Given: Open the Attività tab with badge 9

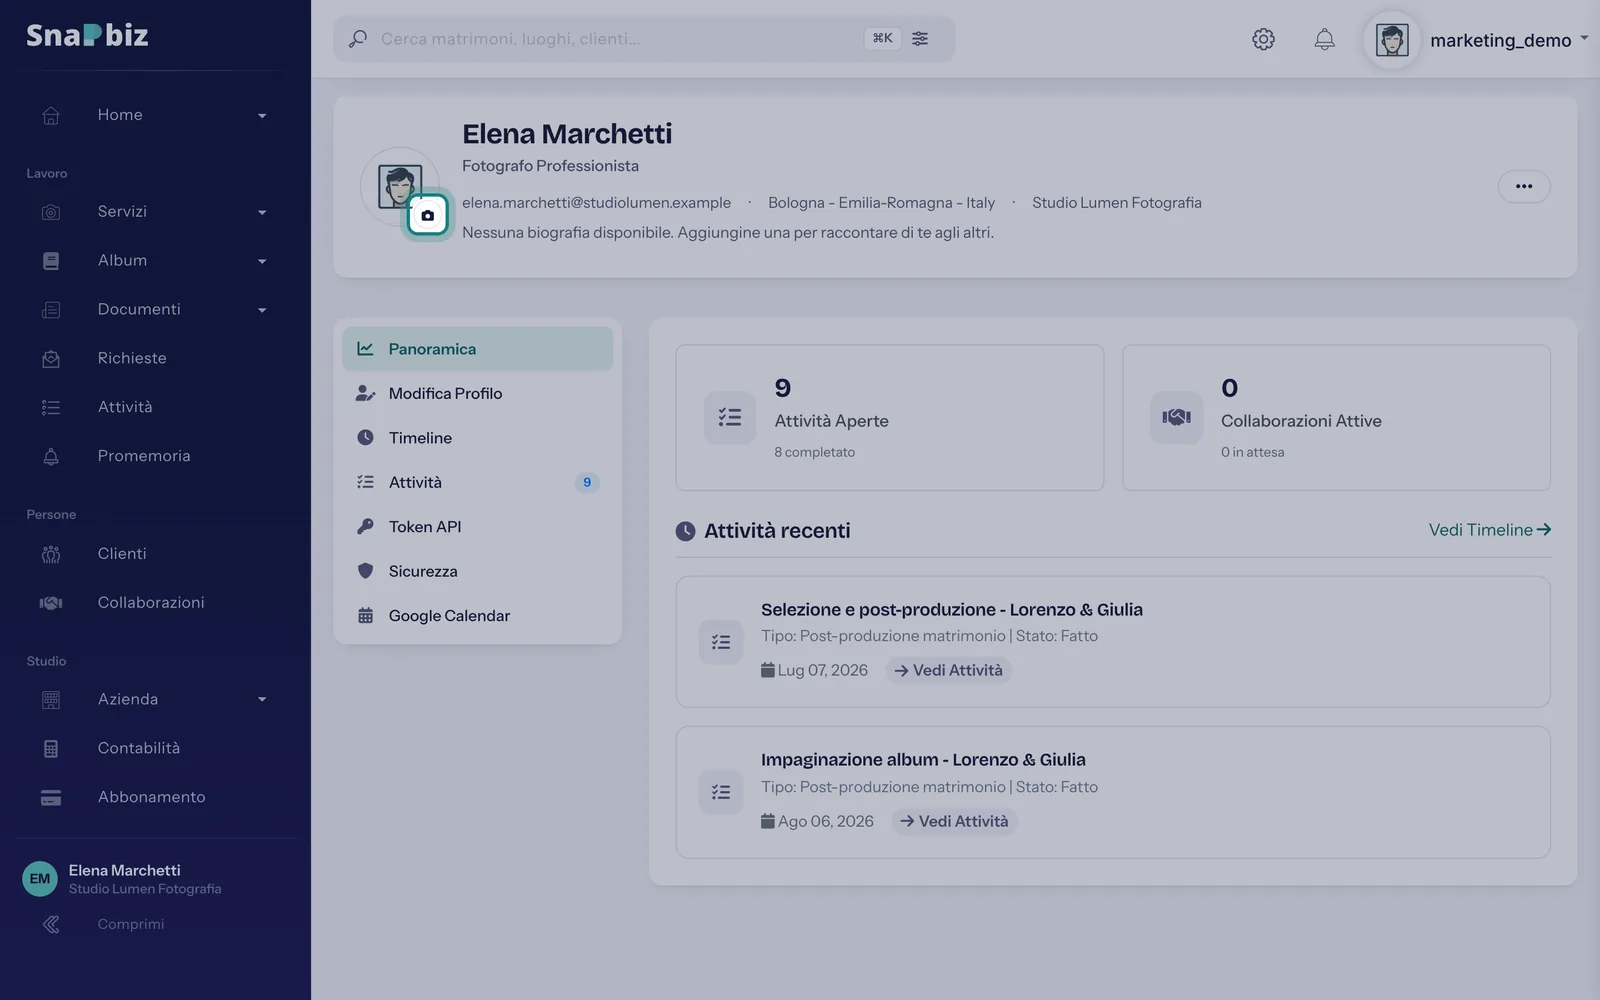Looking at the screenshot, I should [x=477, y=482].
